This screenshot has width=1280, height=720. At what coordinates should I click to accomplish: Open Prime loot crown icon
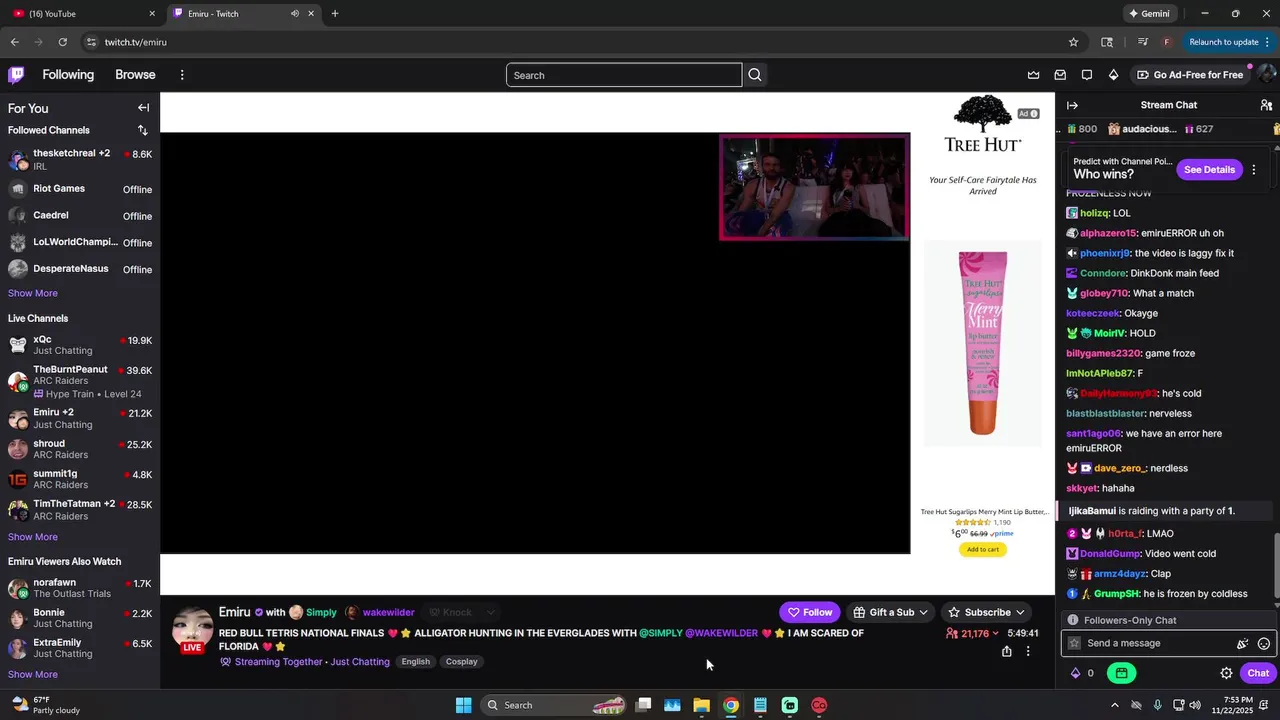[x=1033, y=75]
